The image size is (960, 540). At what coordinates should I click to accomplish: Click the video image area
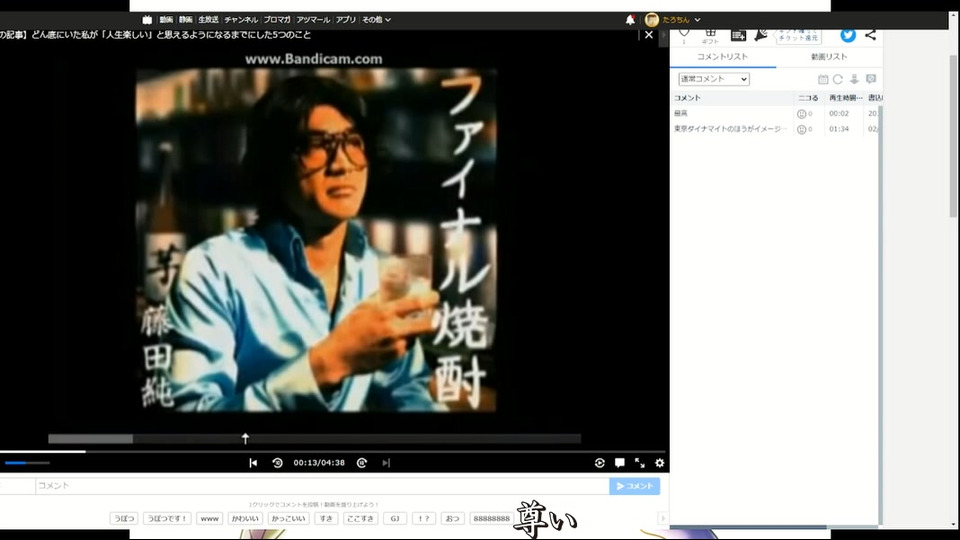pos(315,239)
